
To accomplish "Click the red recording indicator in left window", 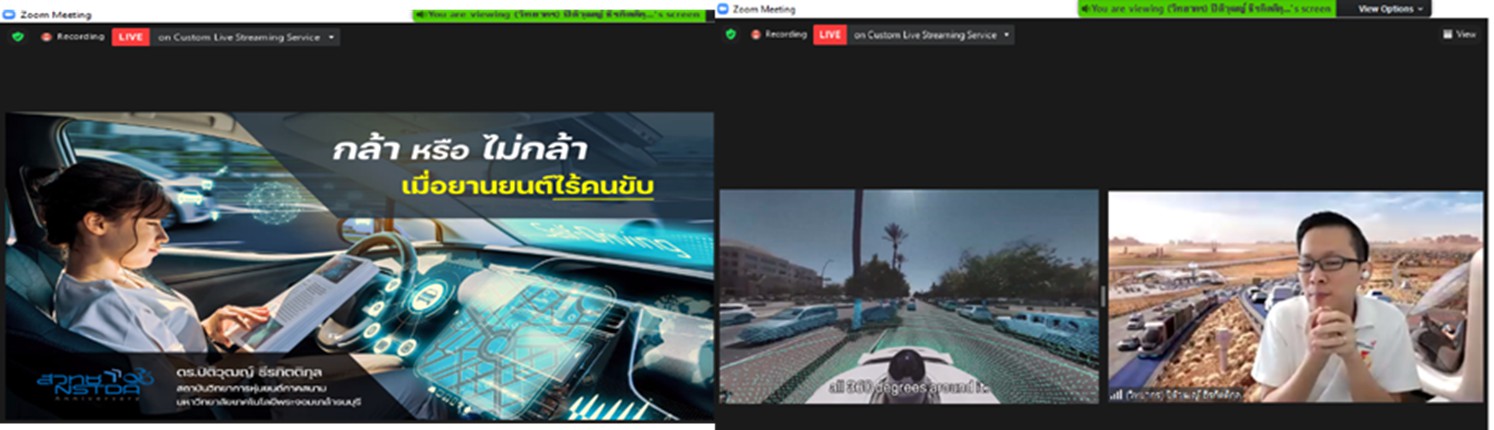I will point(46,37).
